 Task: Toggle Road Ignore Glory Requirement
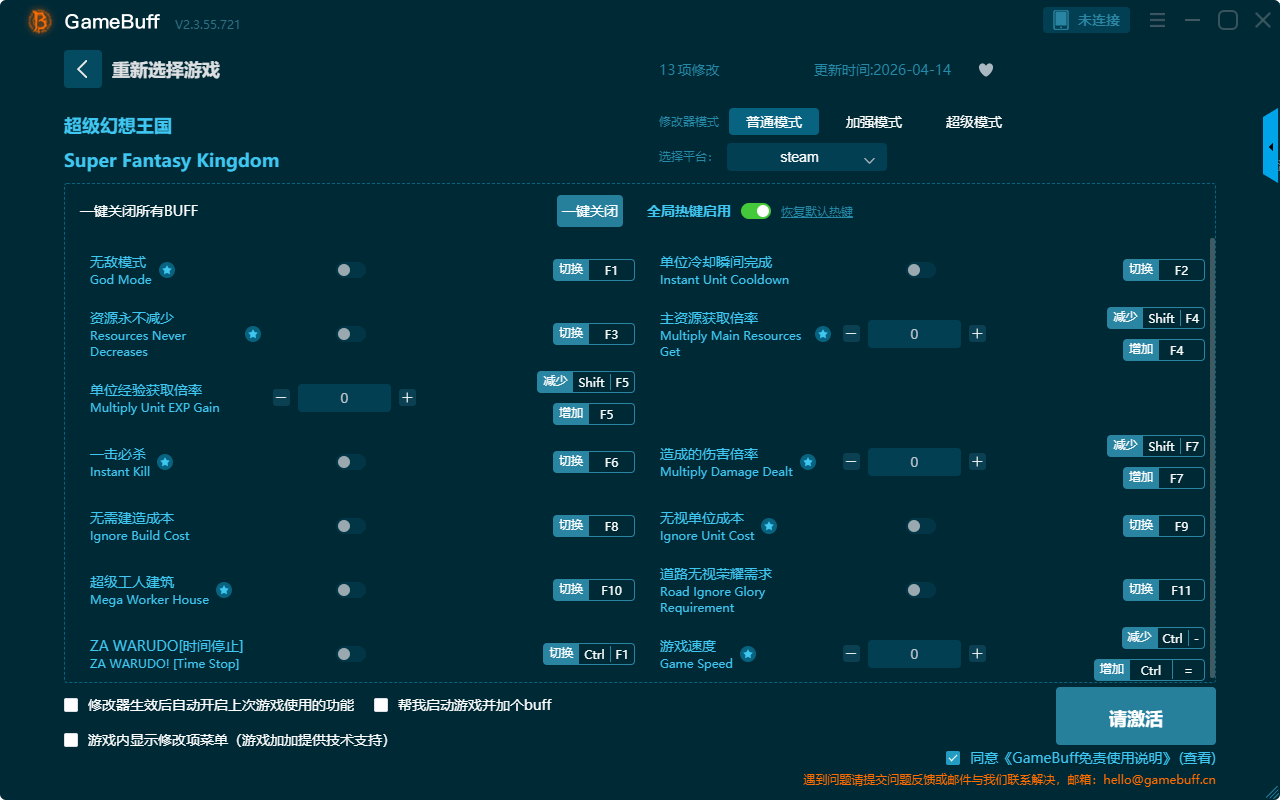(x=921, y=590)
